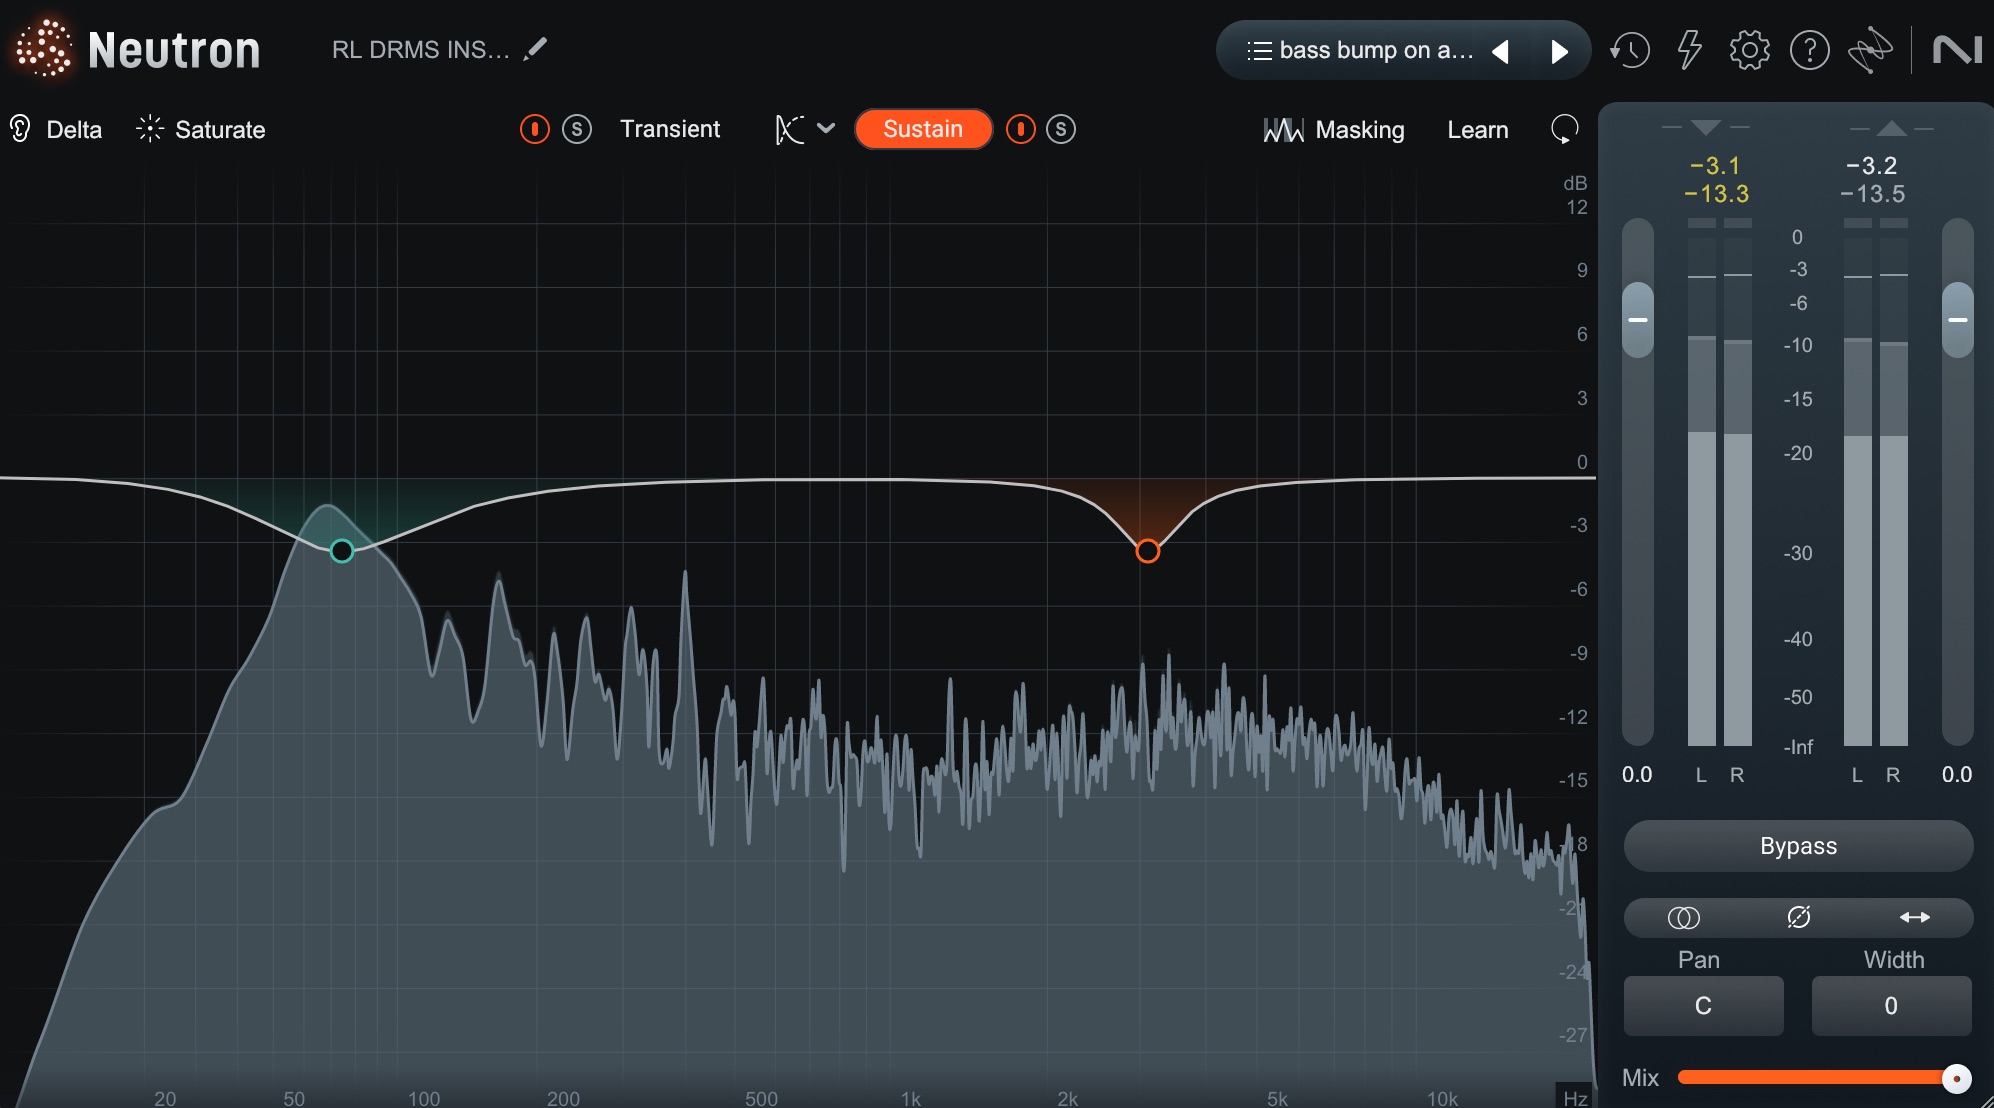This screenshot has height=1108, width=1994.
Task: Click the input peak readout -3.1
Action: coord(1715,166)
